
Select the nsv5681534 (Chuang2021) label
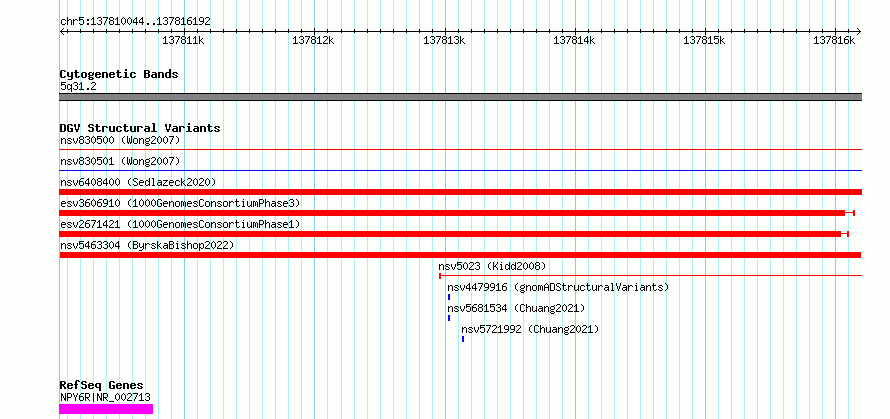point(516,308)
